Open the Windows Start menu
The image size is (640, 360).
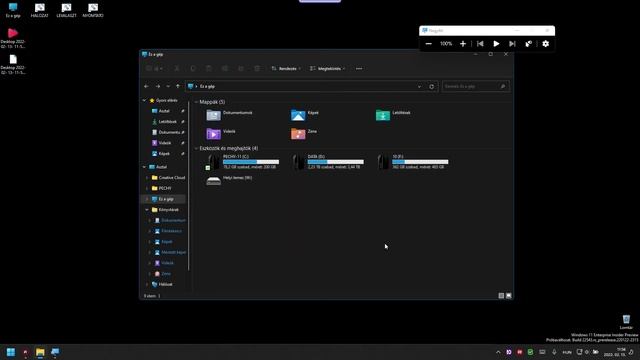coord(11,352)
